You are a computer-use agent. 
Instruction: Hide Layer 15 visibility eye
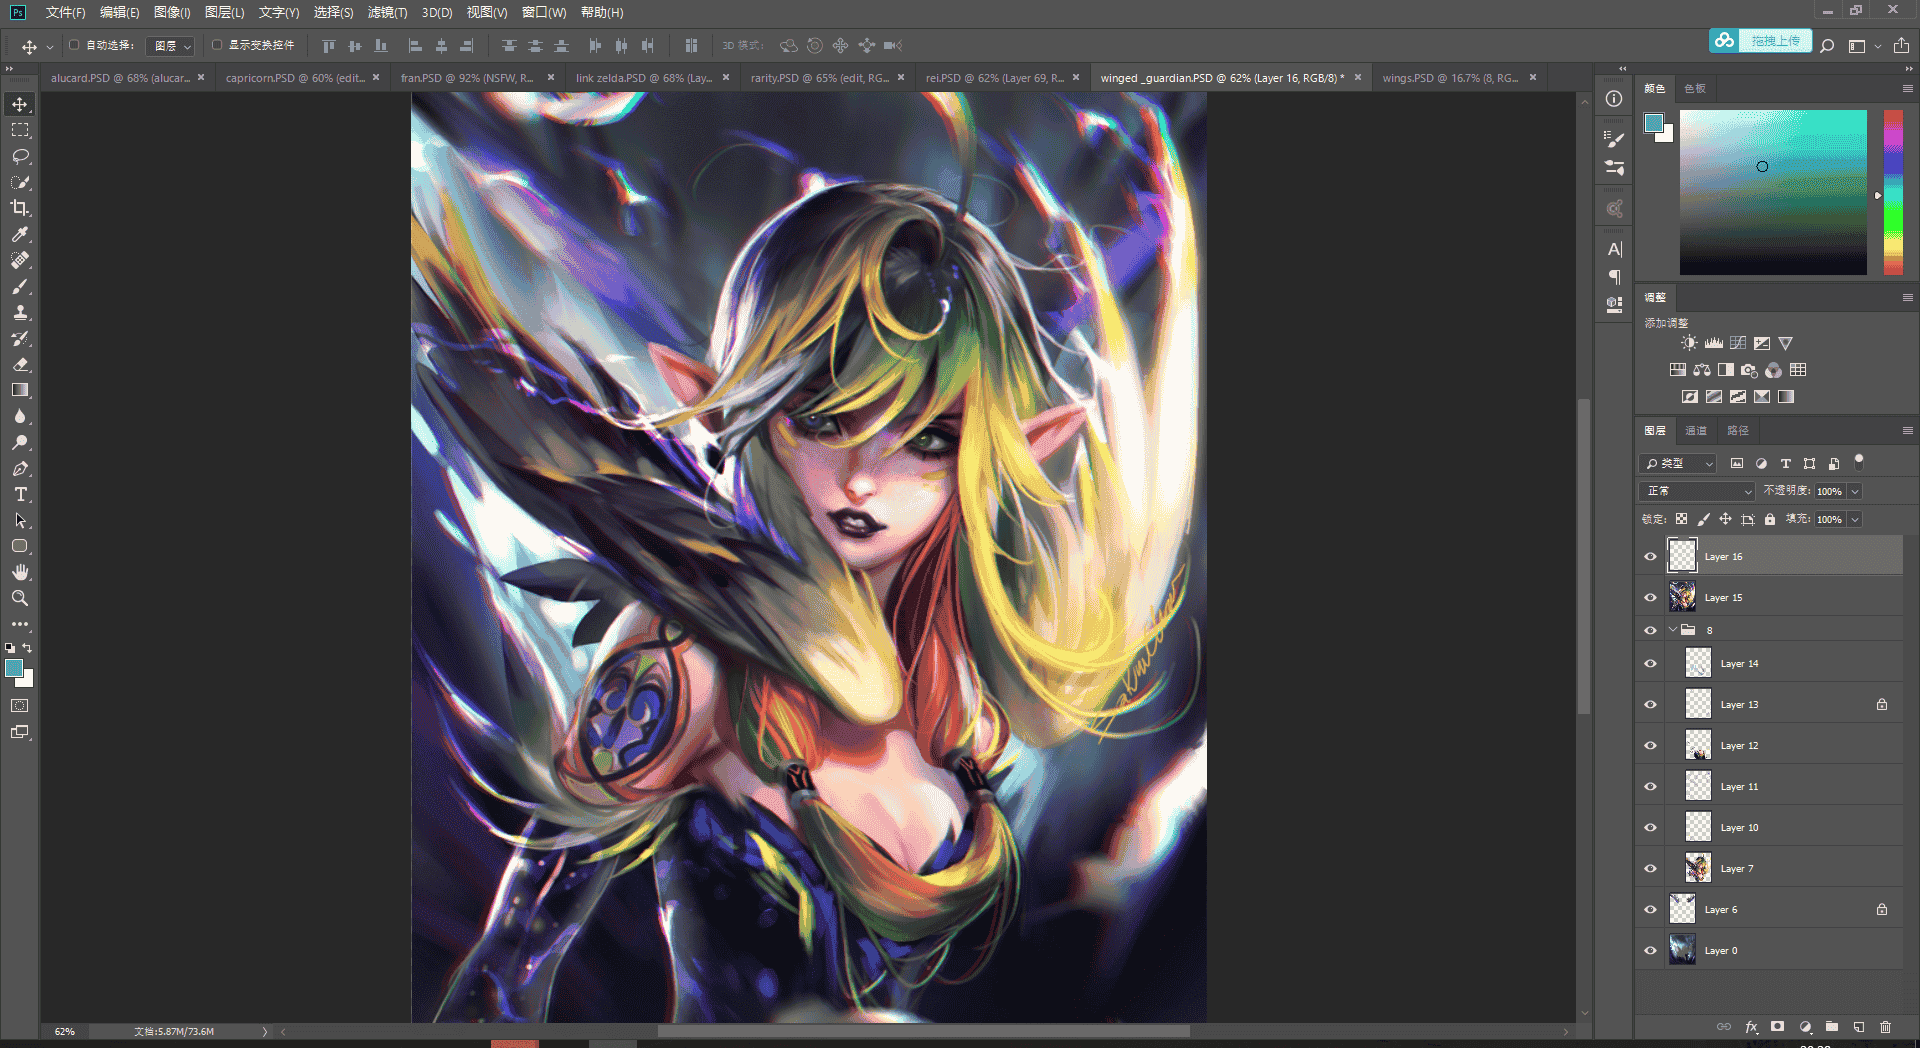click(1650, 598)
